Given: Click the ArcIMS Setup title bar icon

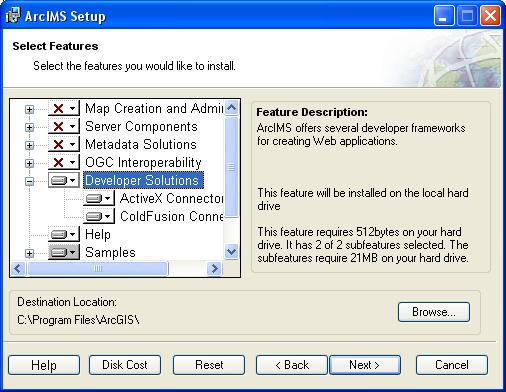Looking at the screenshot, I should coord(13,16).
